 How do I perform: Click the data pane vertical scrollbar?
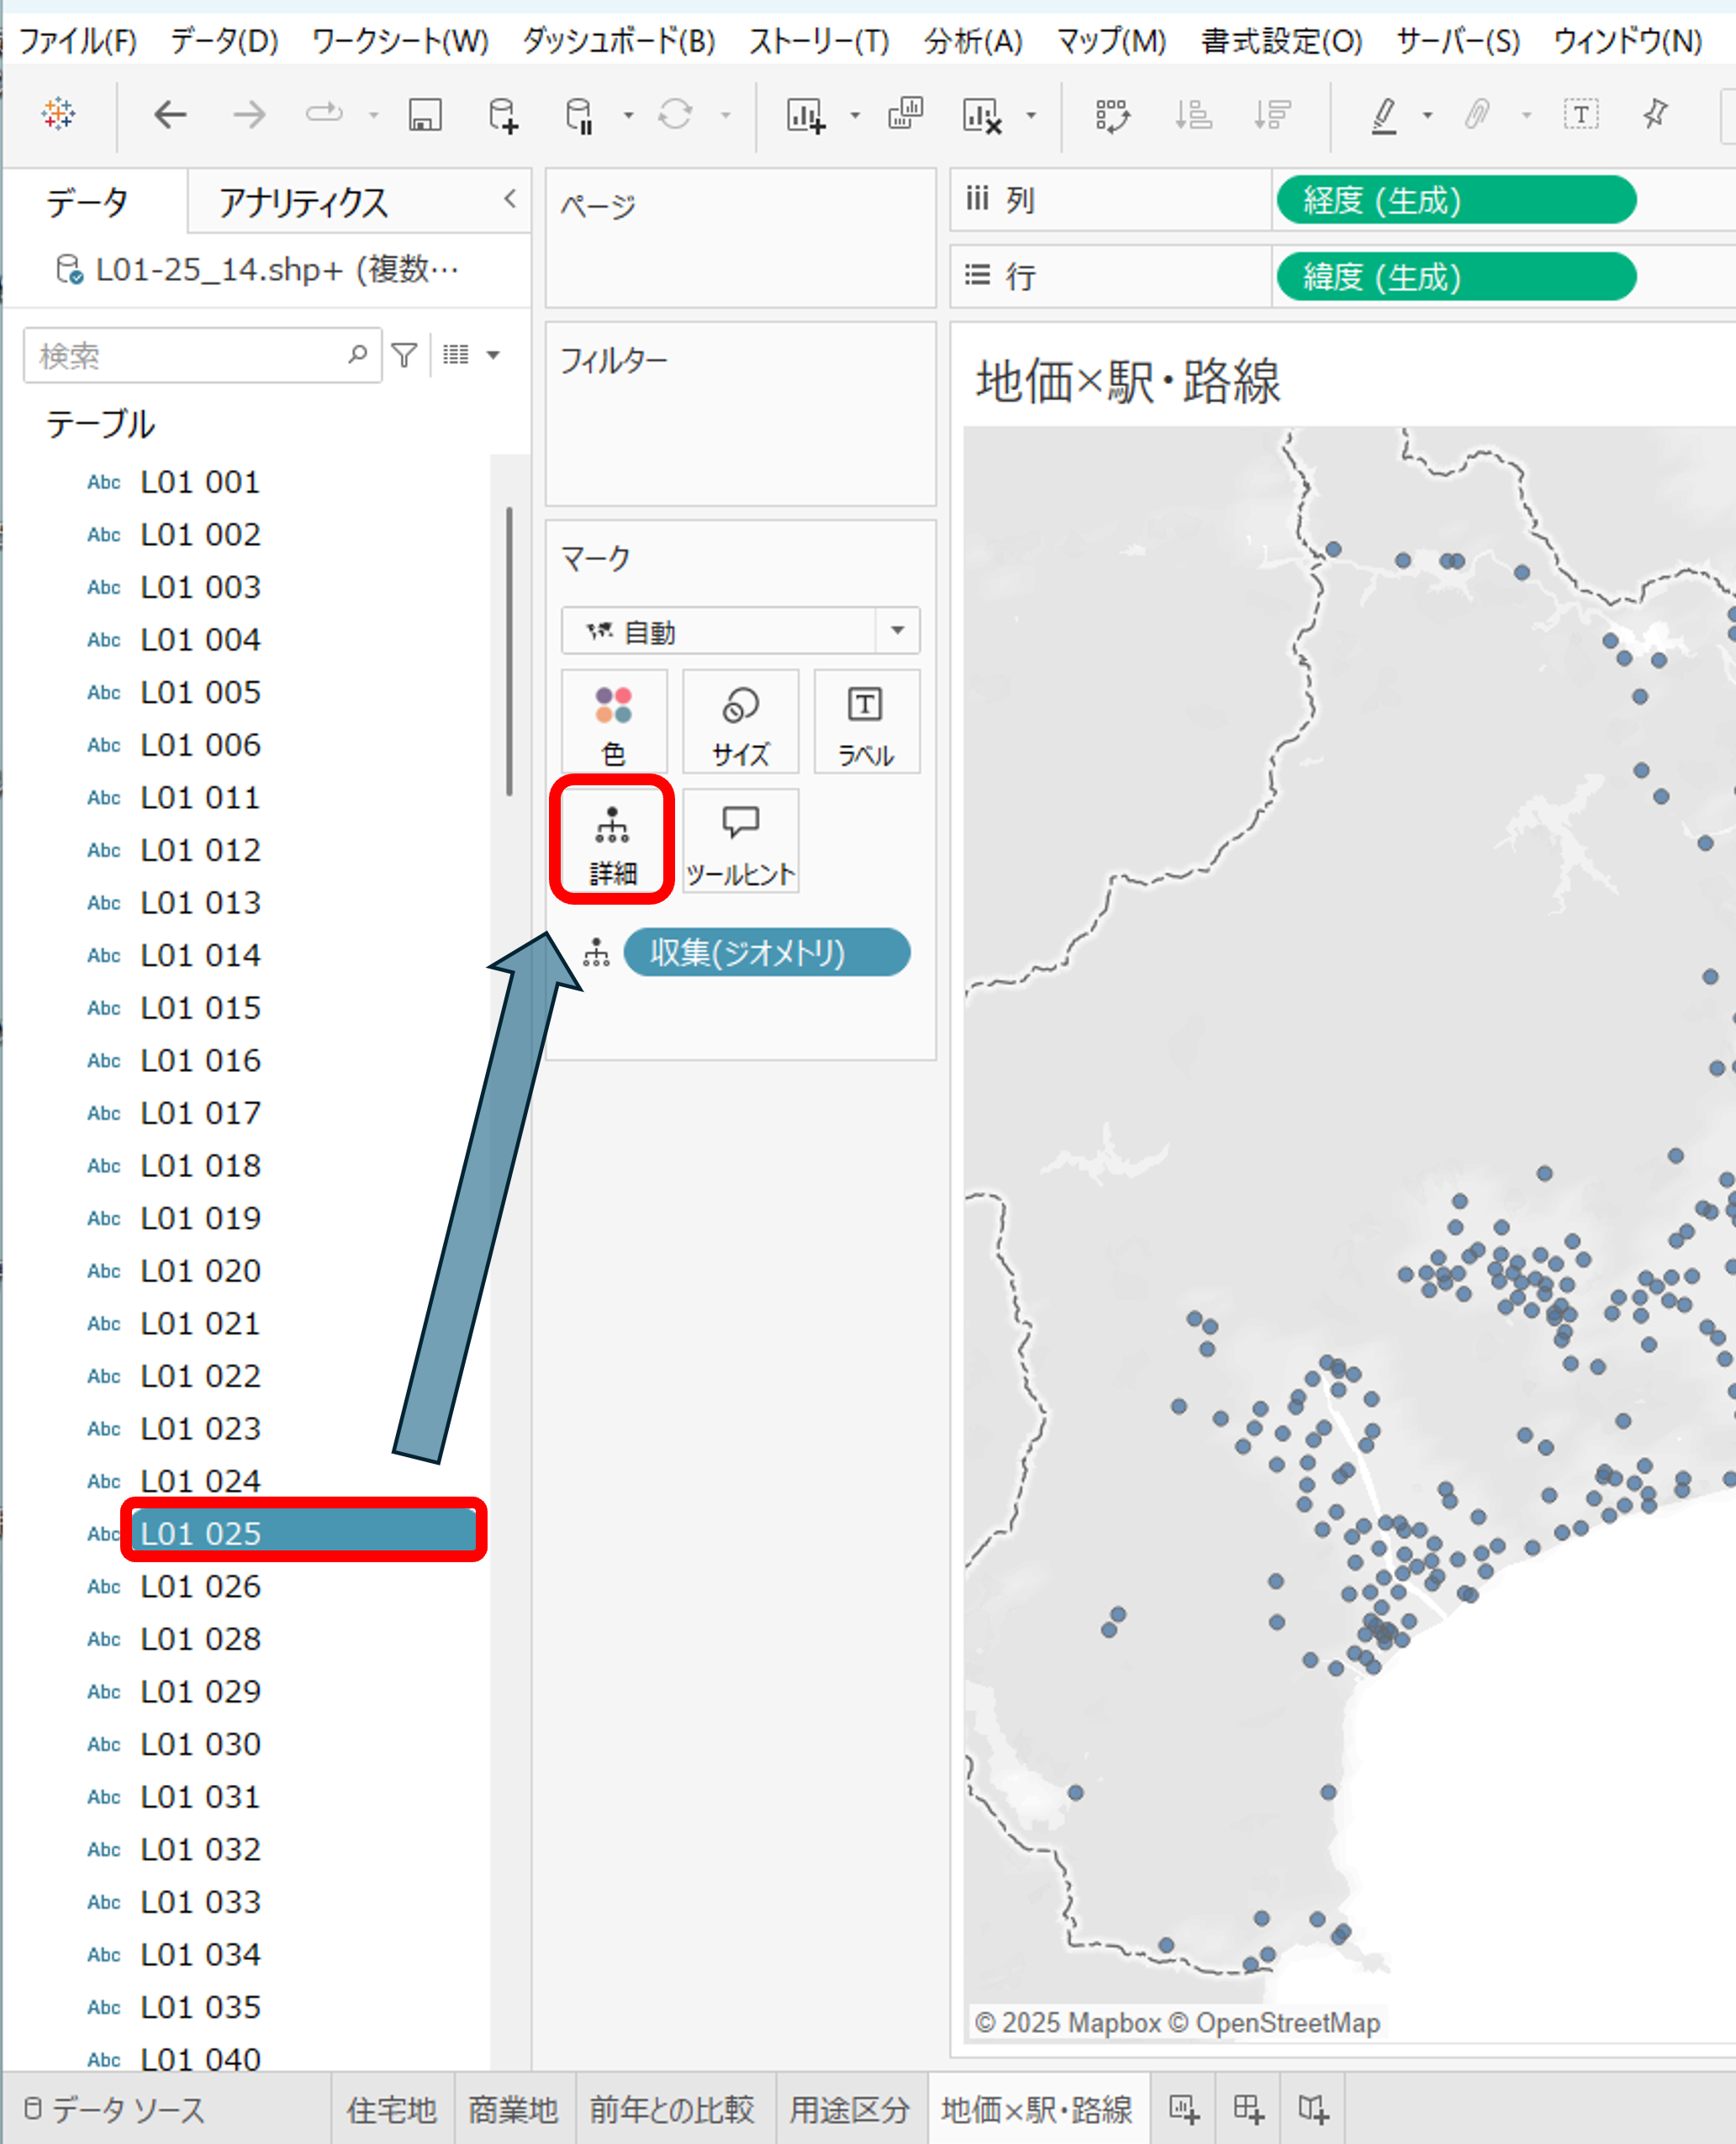point(510,651)
